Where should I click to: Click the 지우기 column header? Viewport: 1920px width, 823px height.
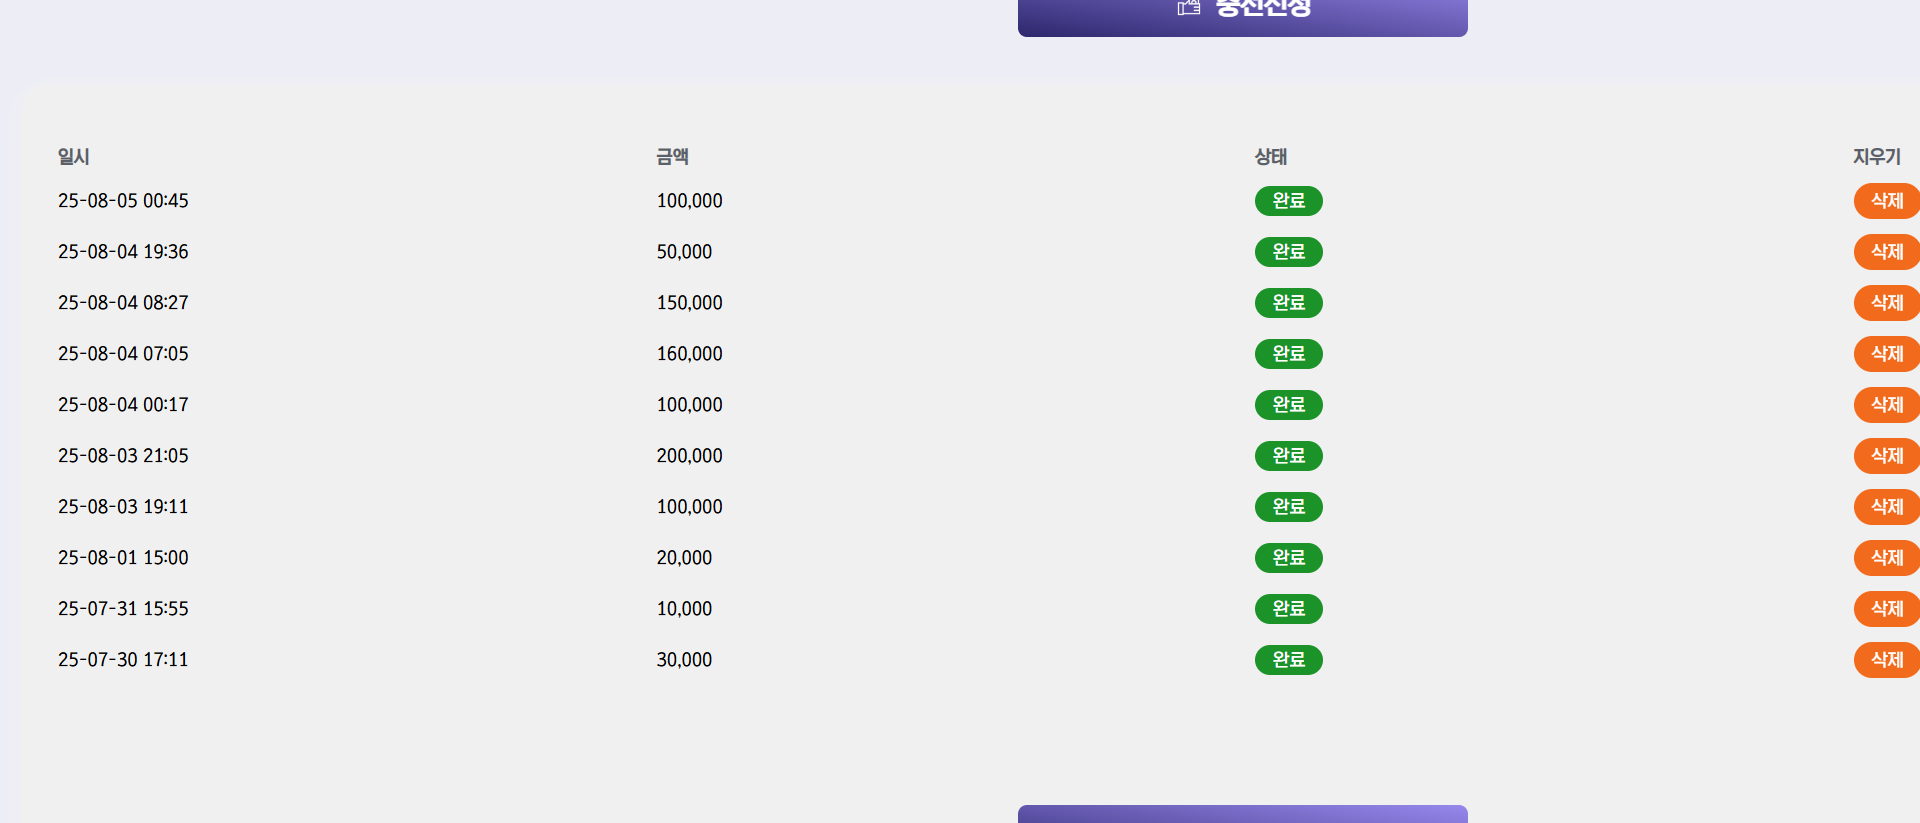pyautogui.click(x=1876, y=157)
